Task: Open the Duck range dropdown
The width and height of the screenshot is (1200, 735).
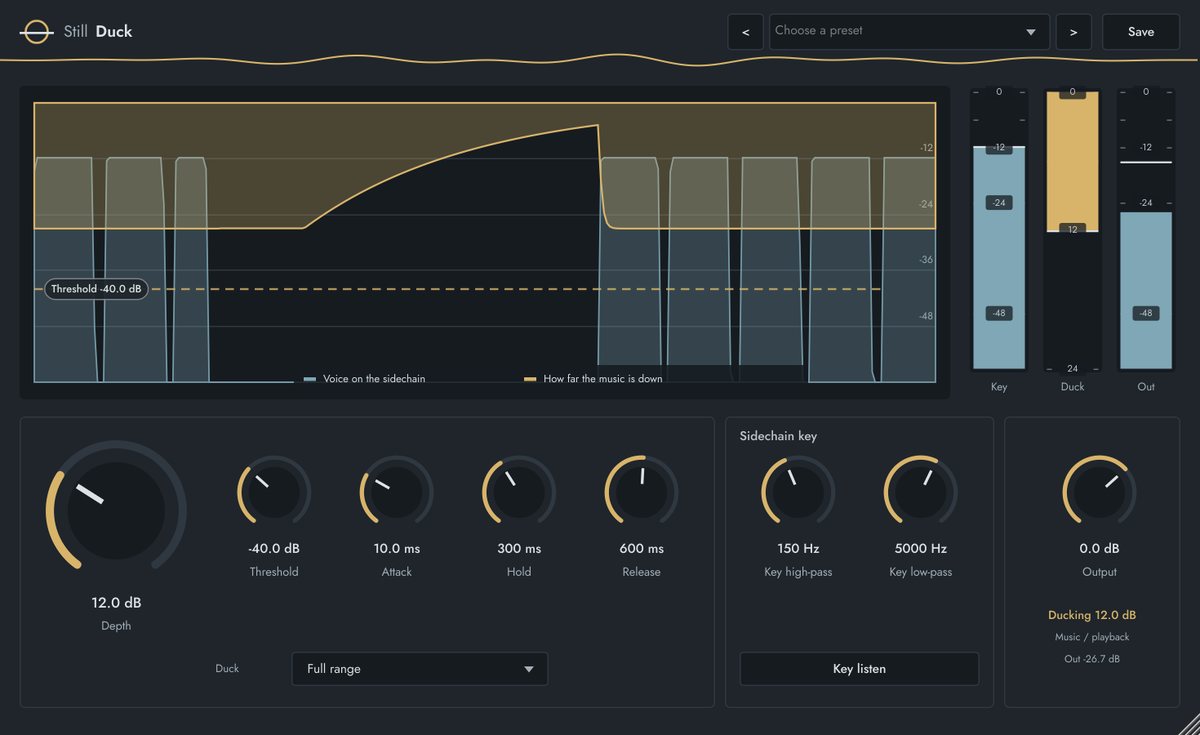Action: tap(420, 669)
